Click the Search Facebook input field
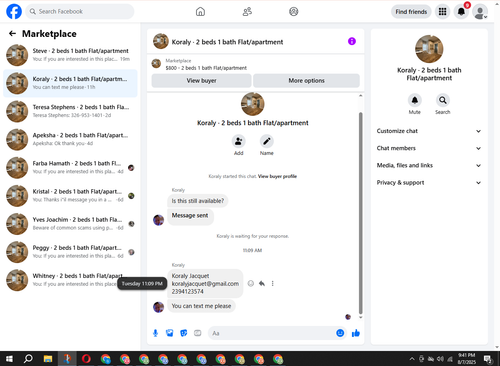Screen dimensions: 500x366 (x=80, y=11)
